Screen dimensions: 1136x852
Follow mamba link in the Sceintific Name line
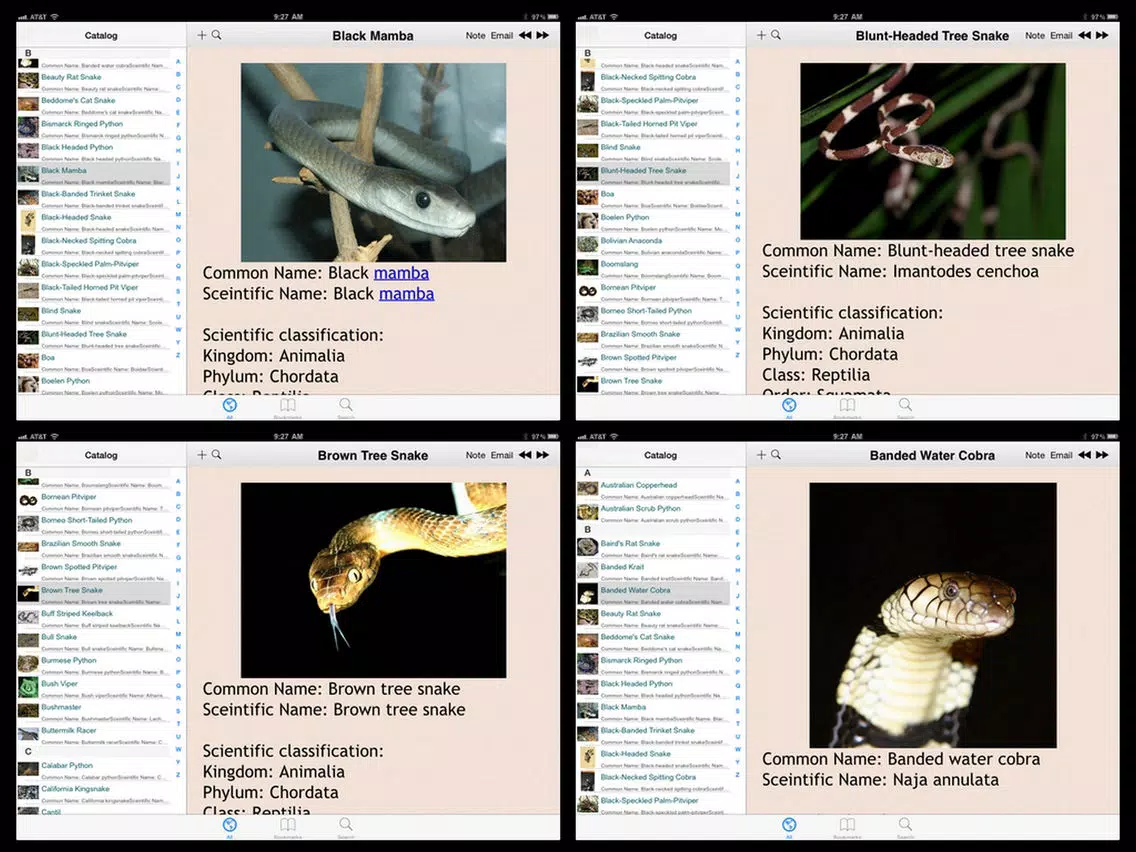pos(406,294)
